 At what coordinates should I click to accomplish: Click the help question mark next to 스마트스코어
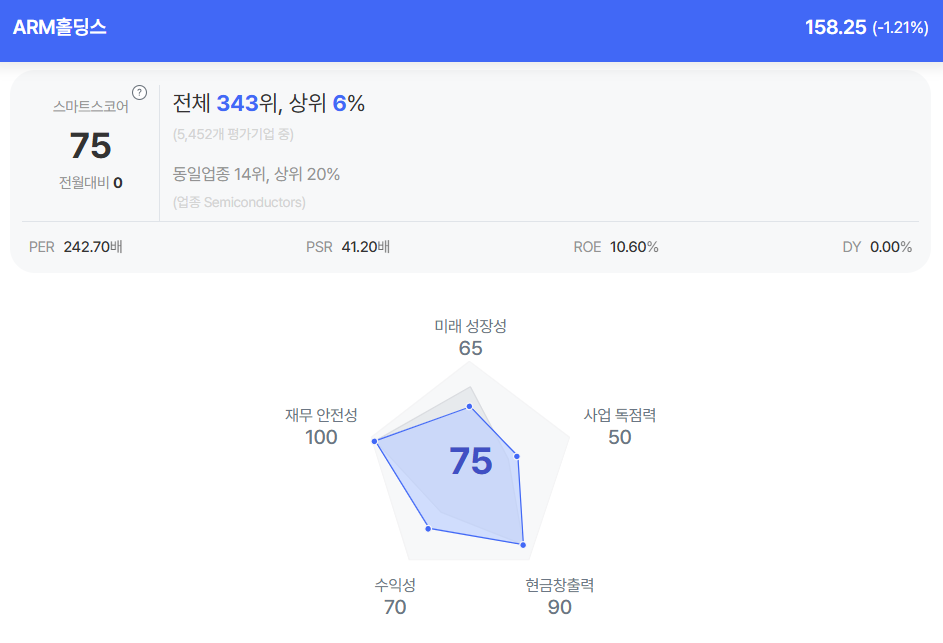[140, 93]
